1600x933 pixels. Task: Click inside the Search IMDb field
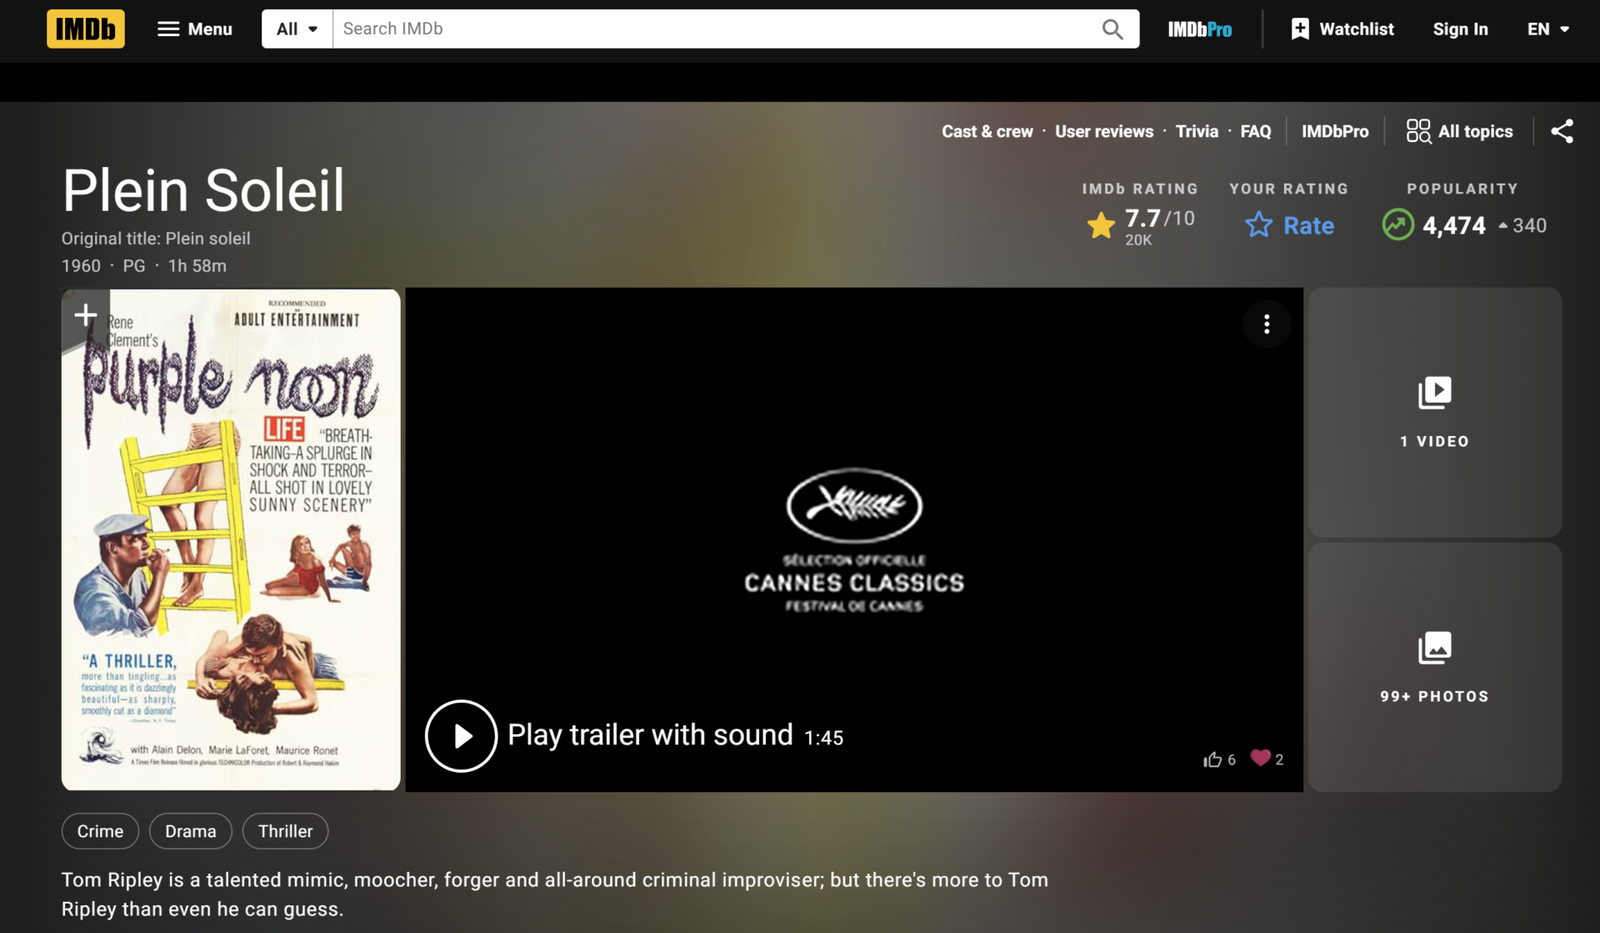715,29
